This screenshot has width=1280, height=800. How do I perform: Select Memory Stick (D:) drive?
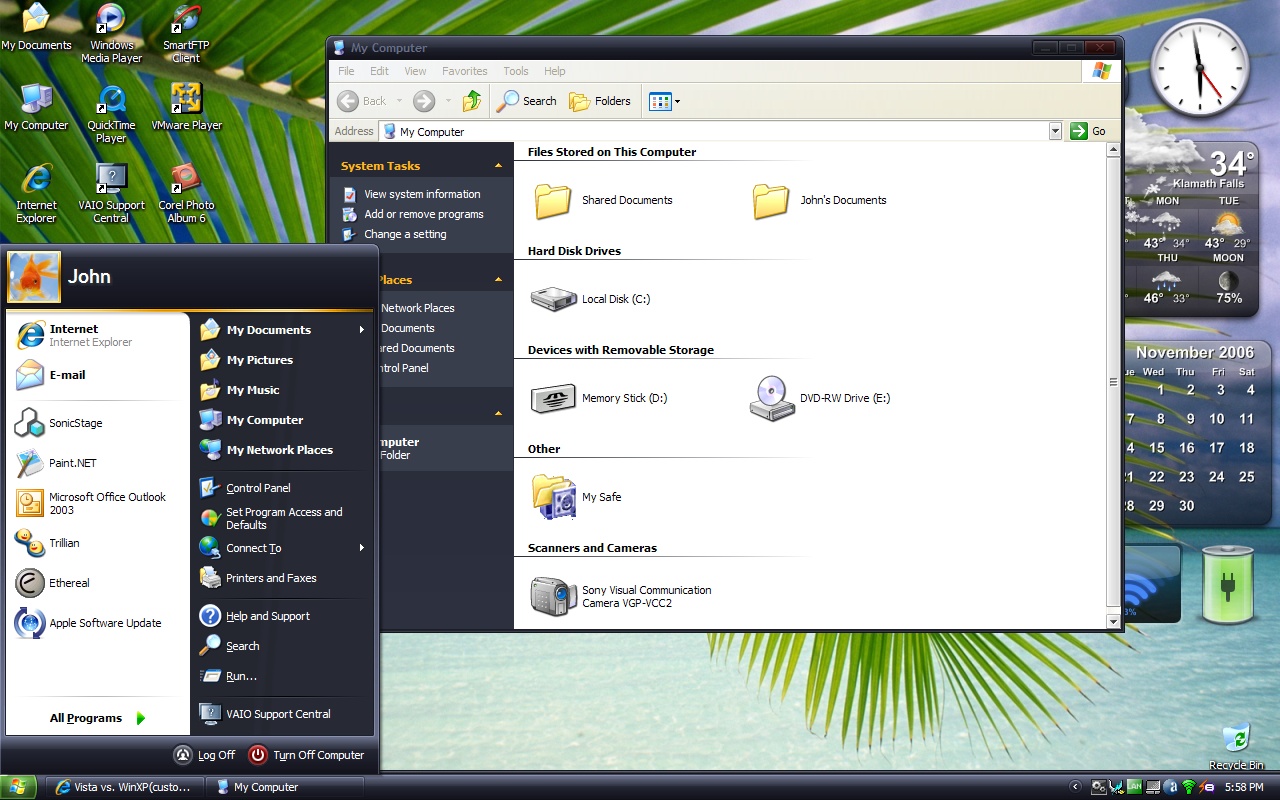click(x=598, y=398)
